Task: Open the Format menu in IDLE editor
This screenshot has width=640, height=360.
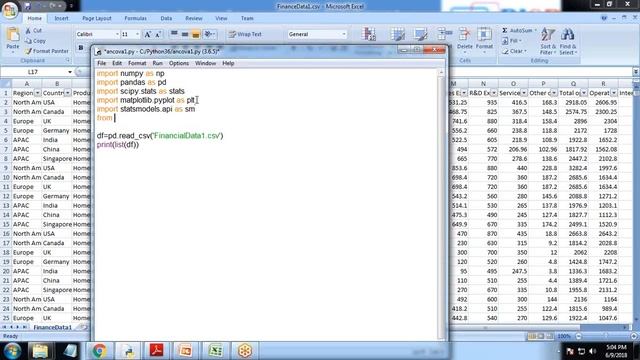Action: [137, 63]
